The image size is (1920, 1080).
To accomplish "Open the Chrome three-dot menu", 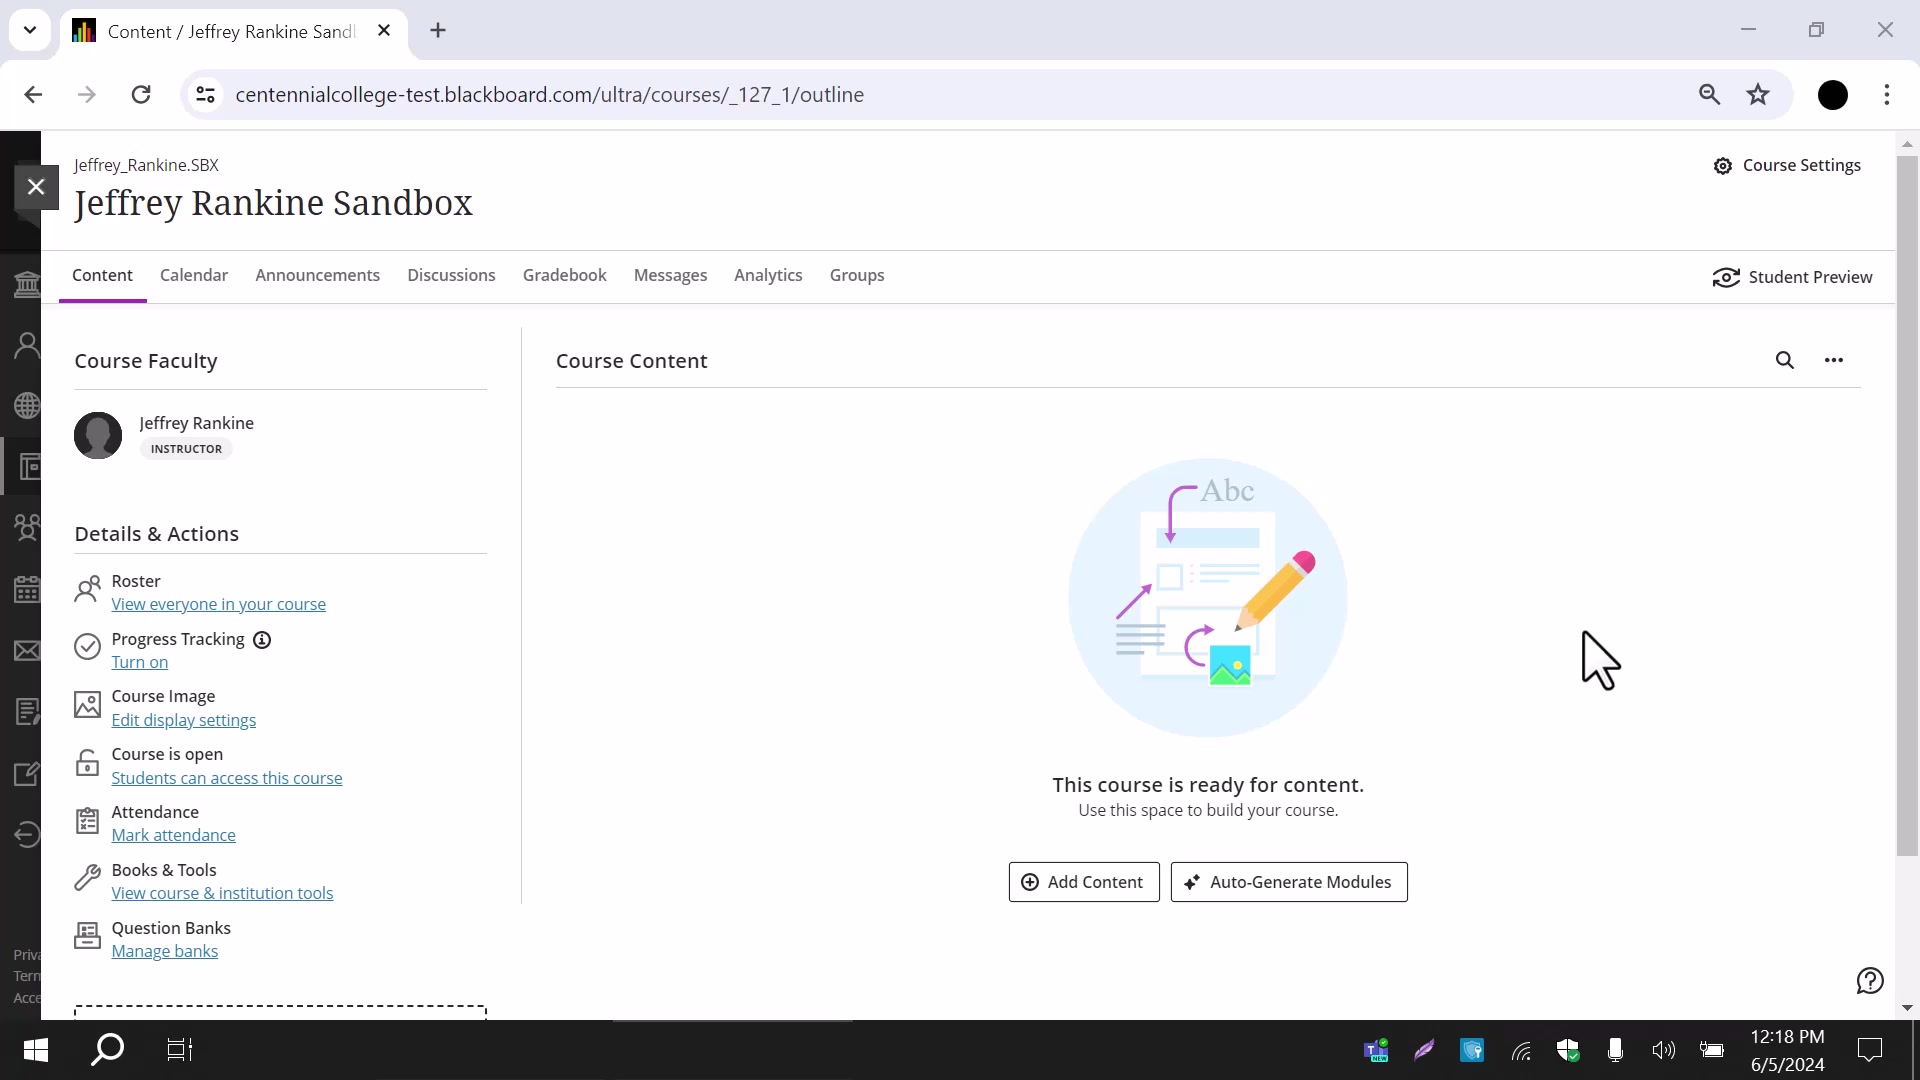I will pos(1886,95).
